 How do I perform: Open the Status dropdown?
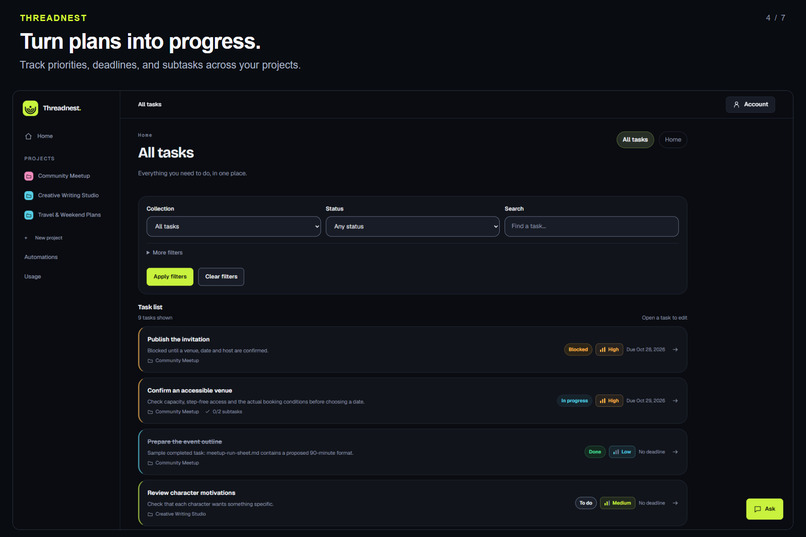pyautogui.click(x=412, y=227)
